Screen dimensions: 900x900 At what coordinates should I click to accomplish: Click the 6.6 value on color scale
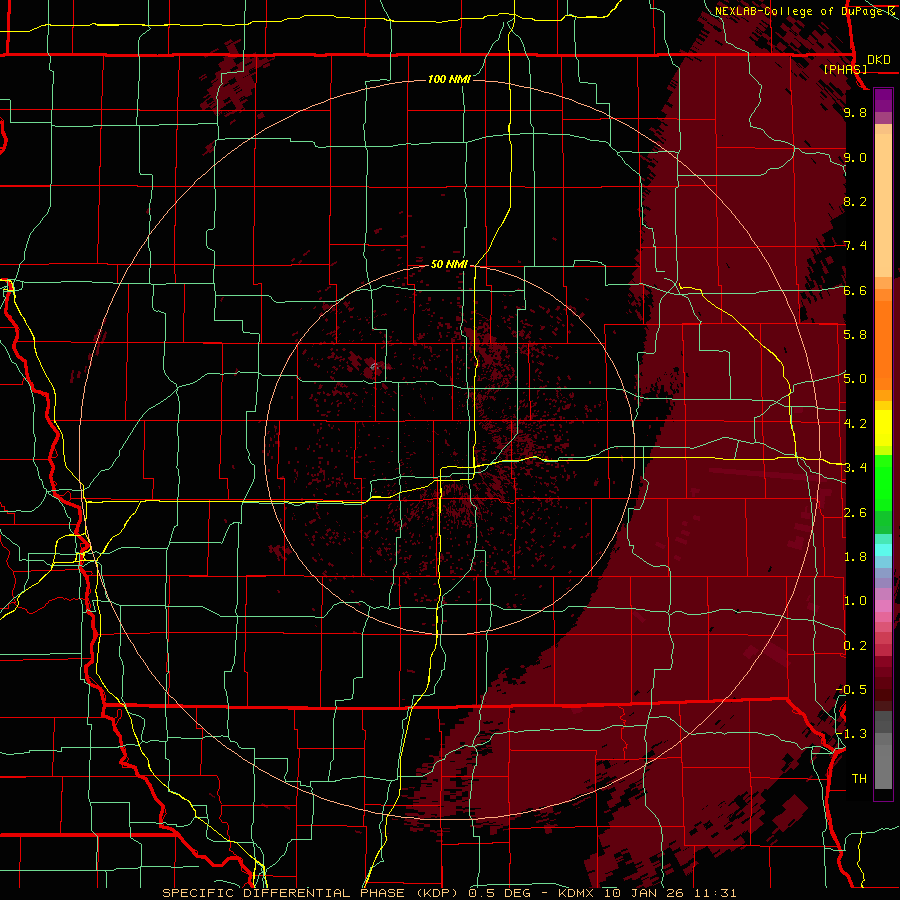[x=855, y=290]
